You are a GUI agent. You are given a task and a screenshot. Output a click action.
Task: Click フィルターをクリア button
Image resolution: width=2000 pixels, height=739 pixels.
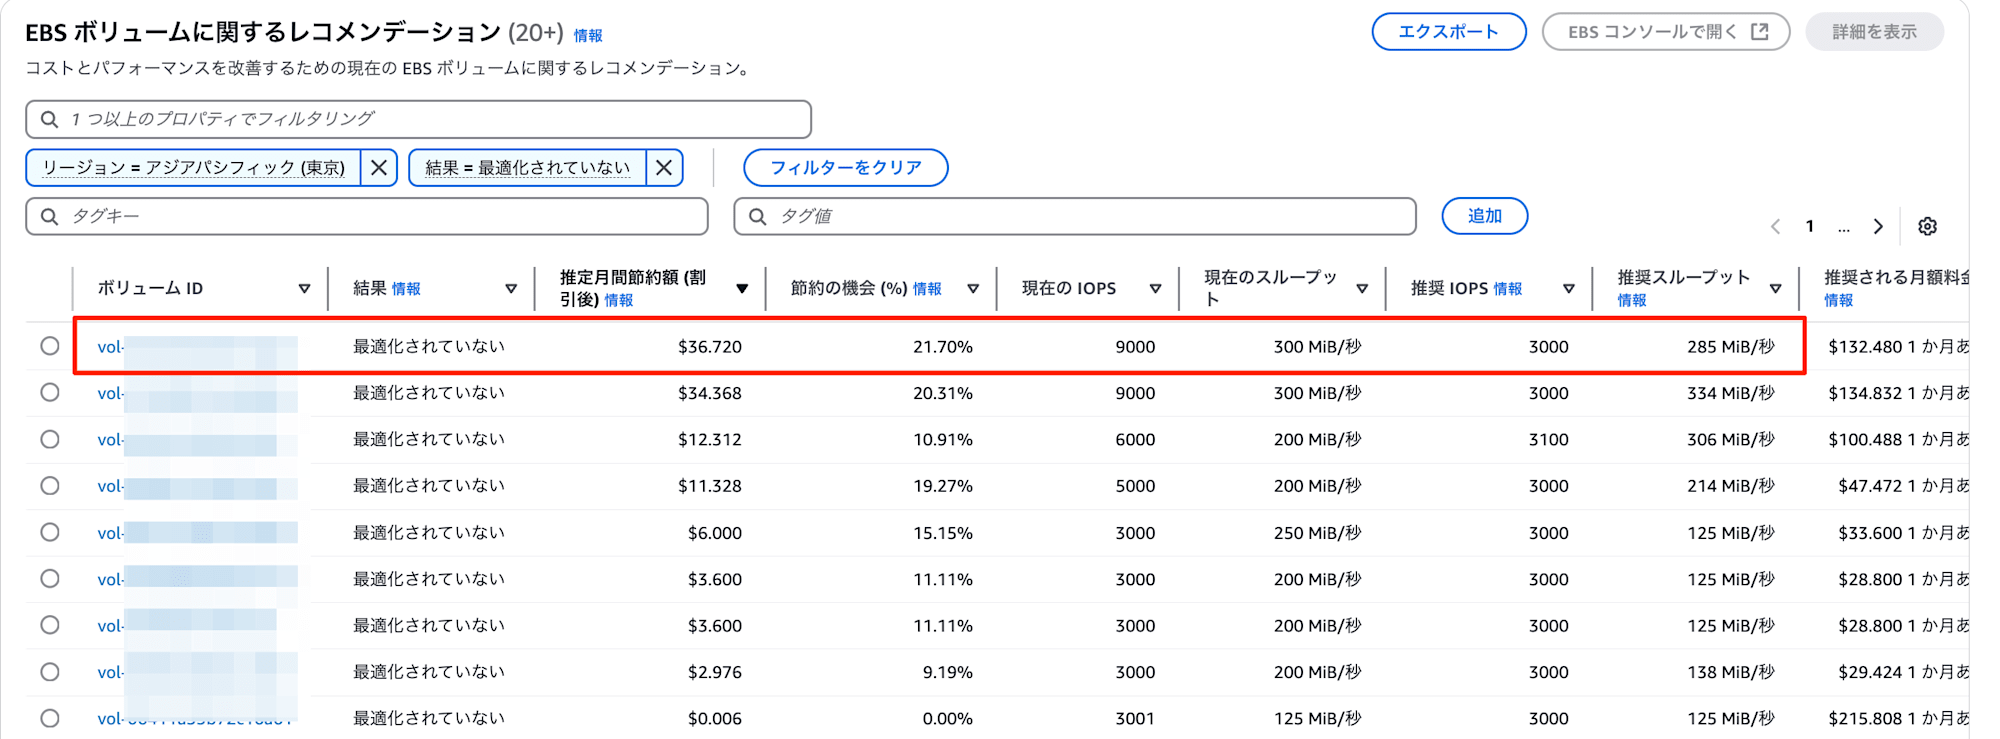click(846, 168)
